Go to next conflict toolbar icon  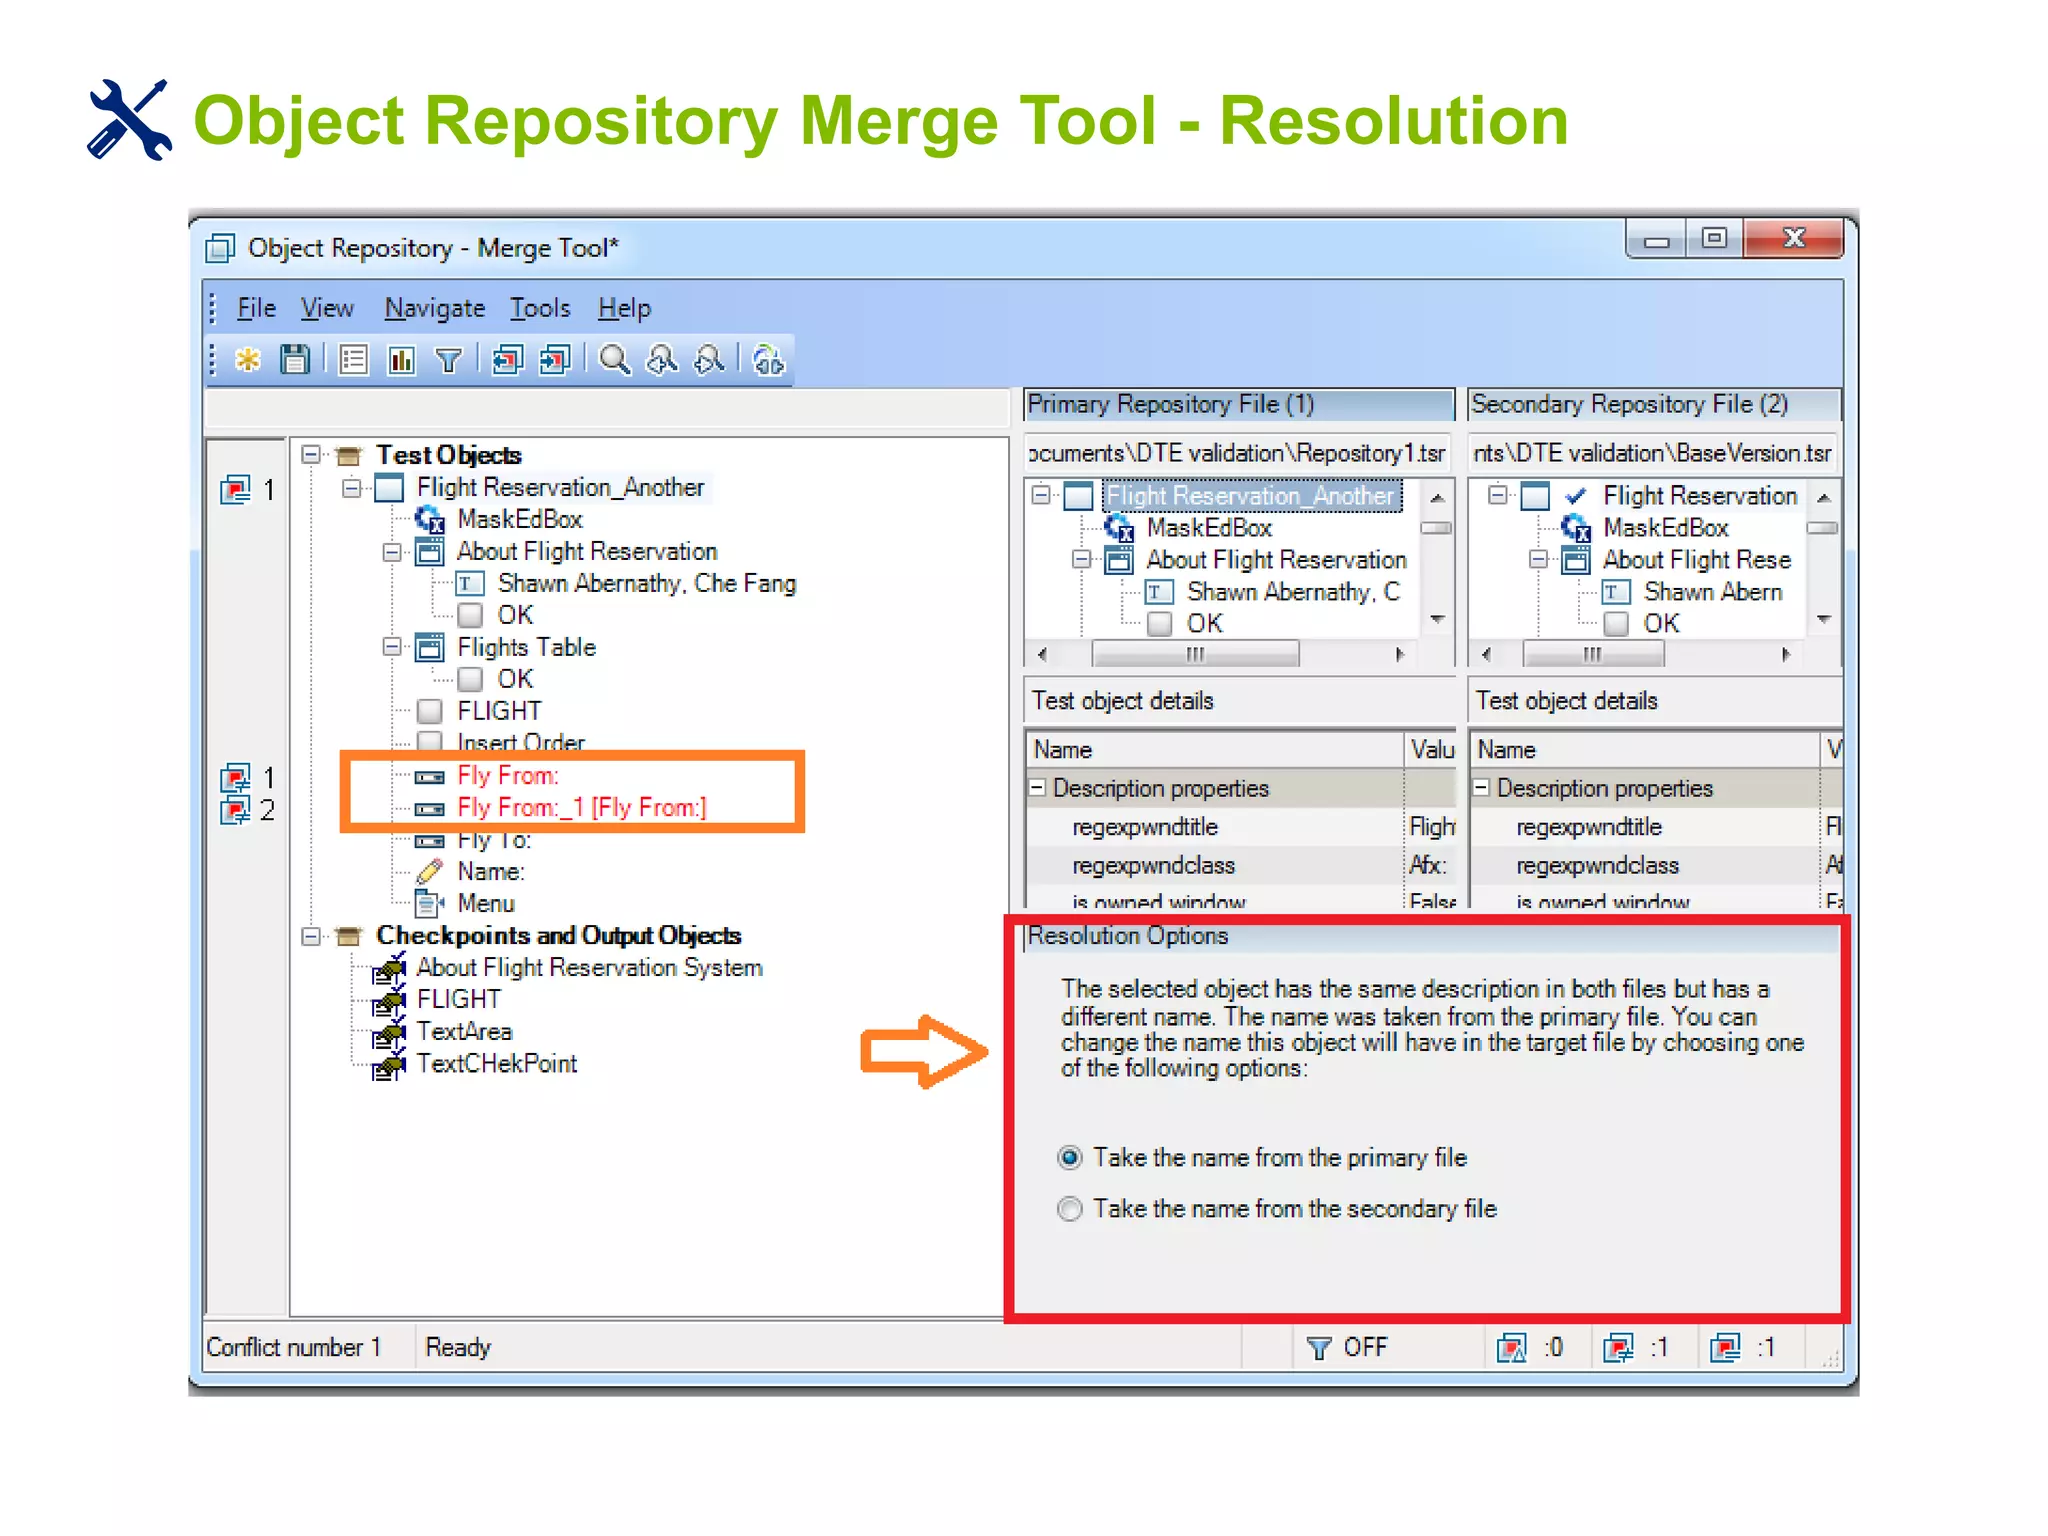555,359
